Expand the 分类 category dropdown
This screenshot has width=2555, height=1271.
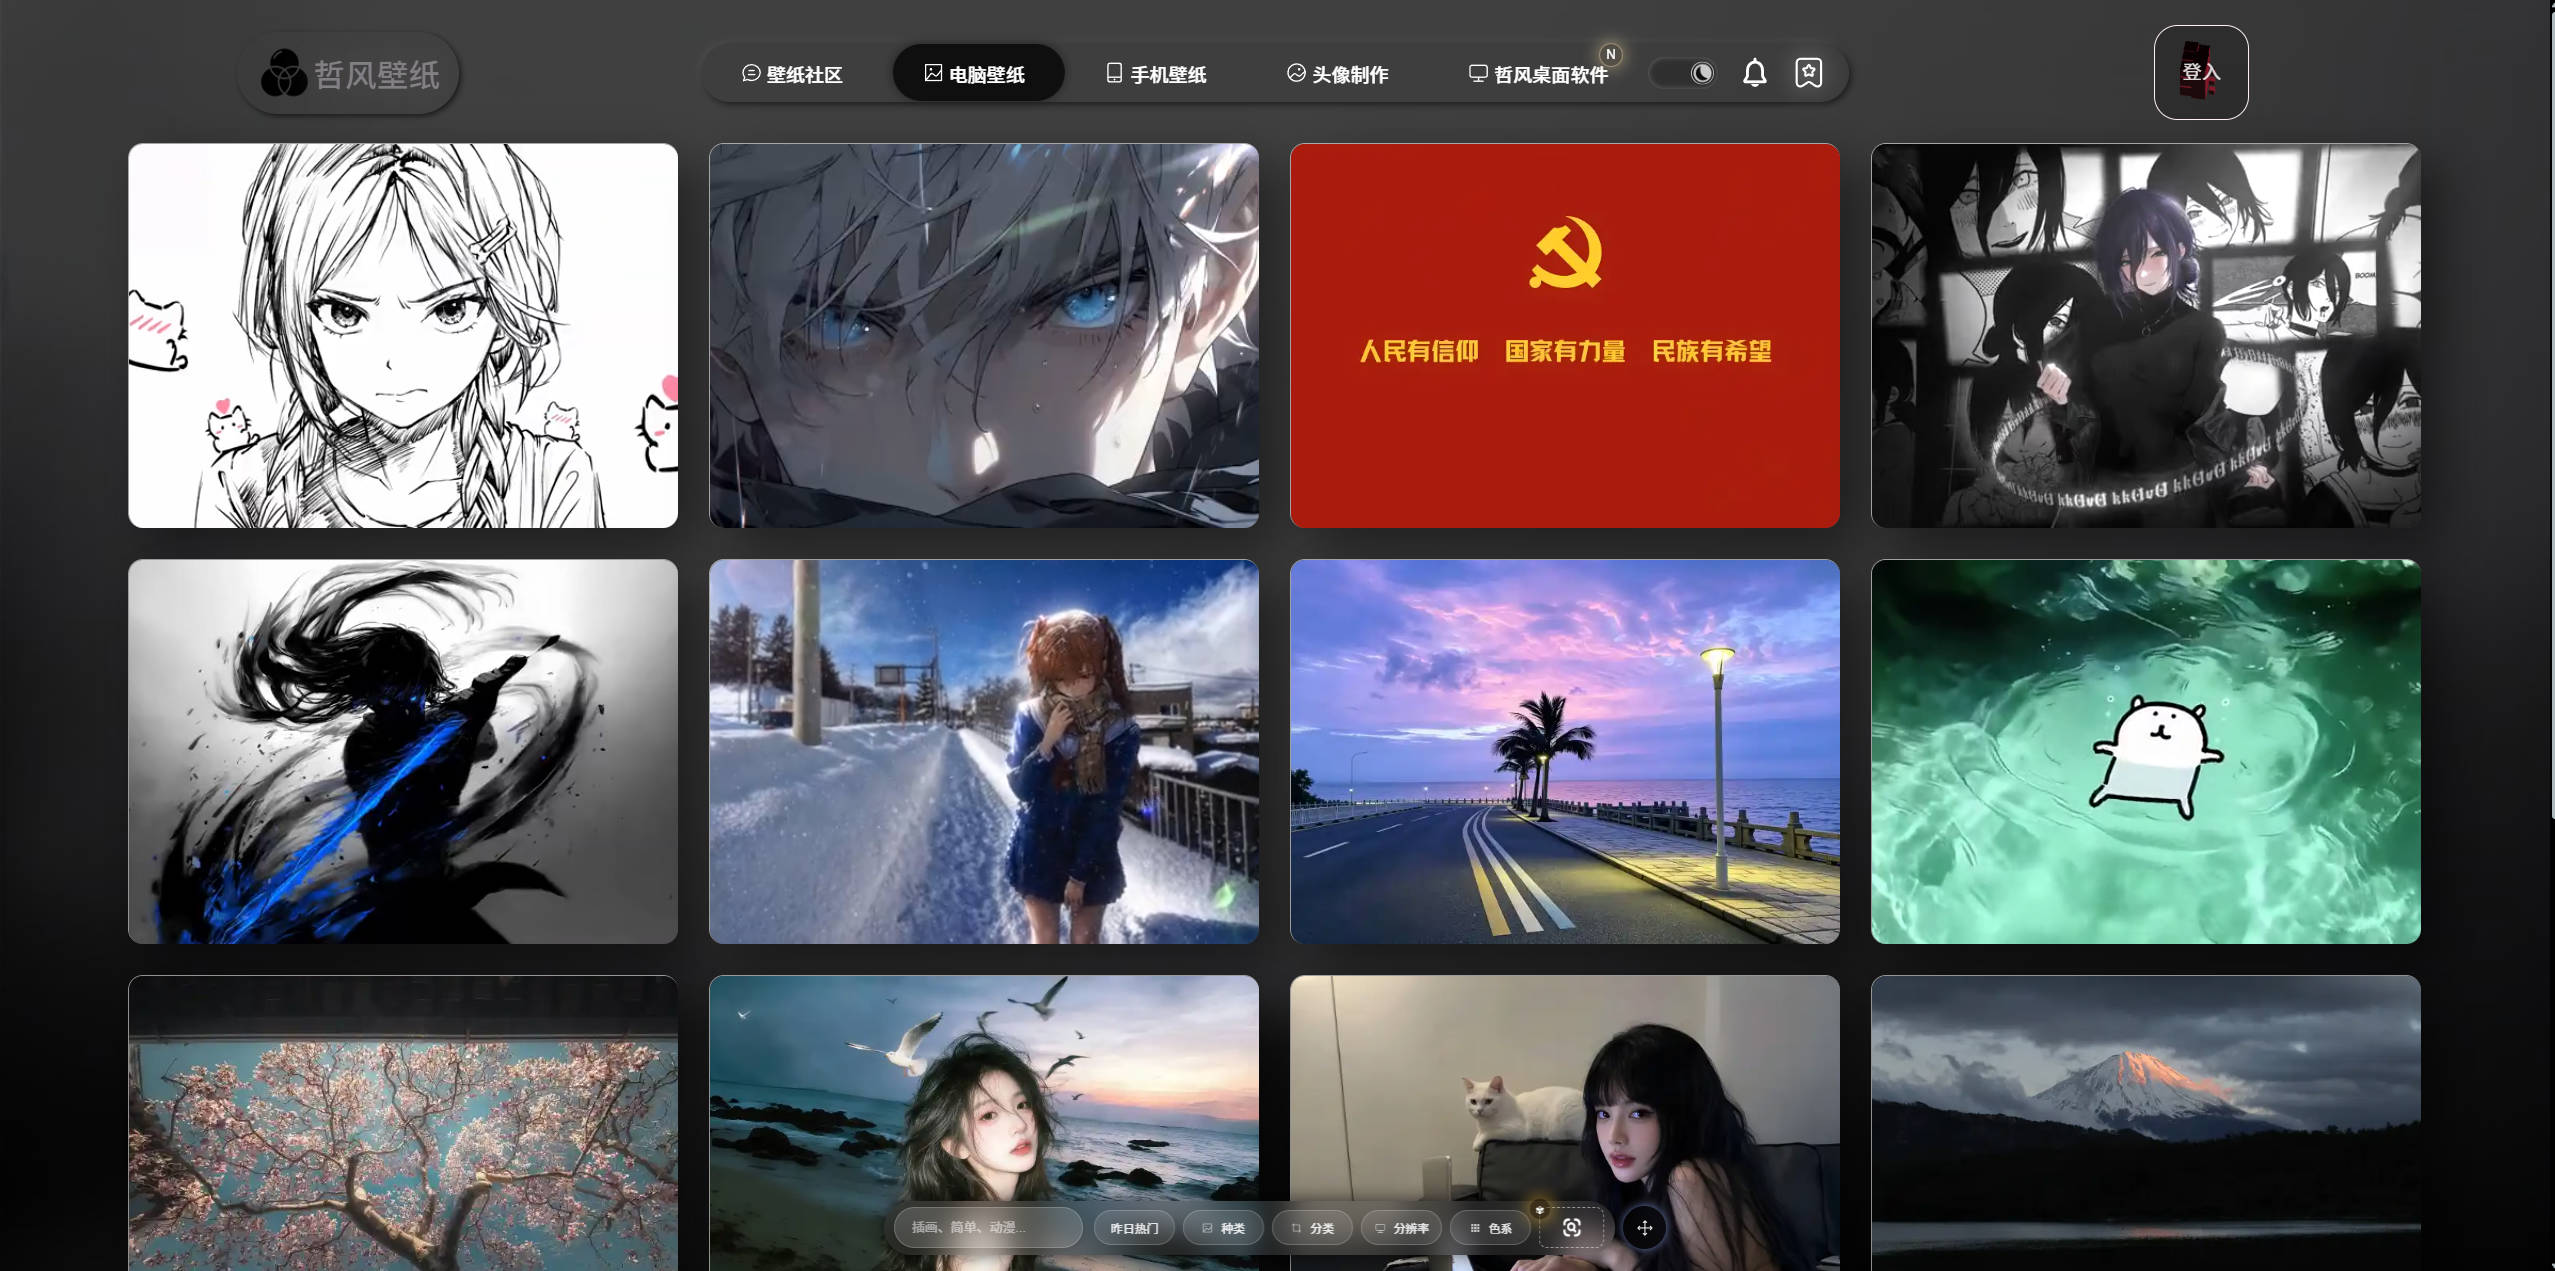coord(1312,1228)
